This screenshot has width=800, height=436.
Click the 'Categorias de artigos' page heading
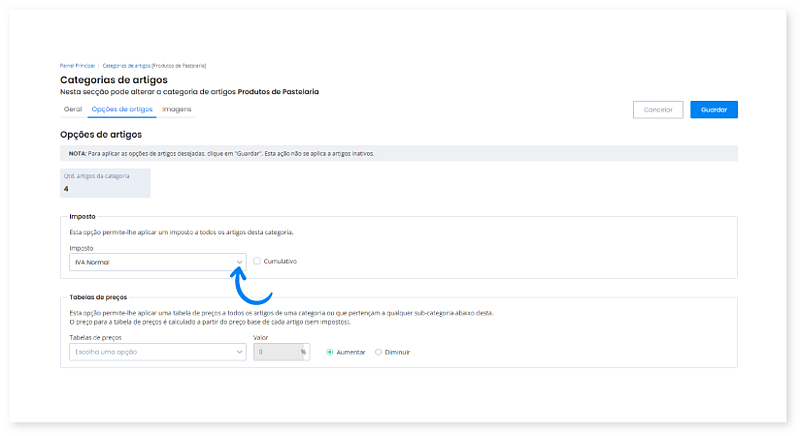point(114,79)
